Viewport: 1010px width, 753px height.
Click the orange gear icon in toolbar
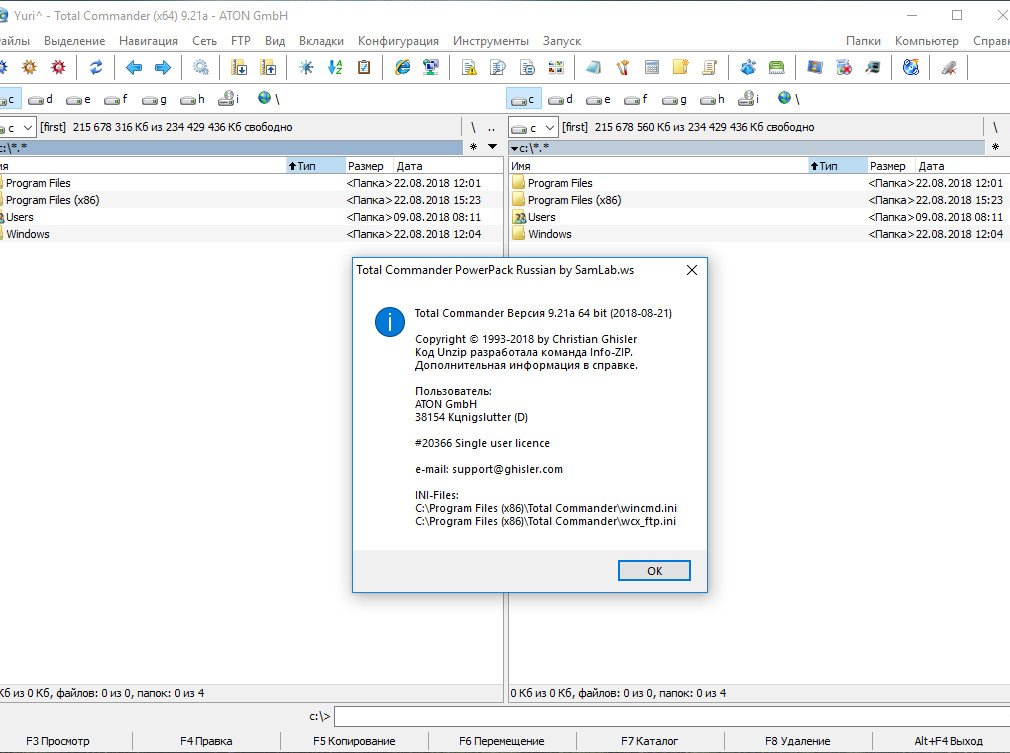pos(30,67)
